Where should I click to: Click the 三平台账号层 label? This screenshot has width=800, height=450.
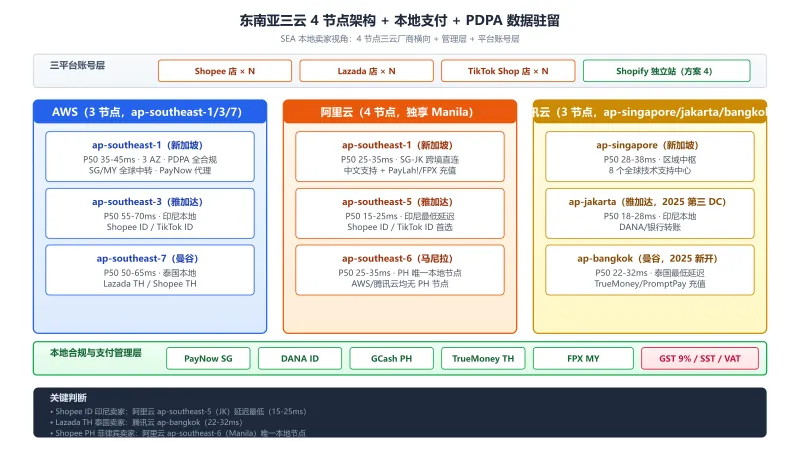(x=78, y=65)
